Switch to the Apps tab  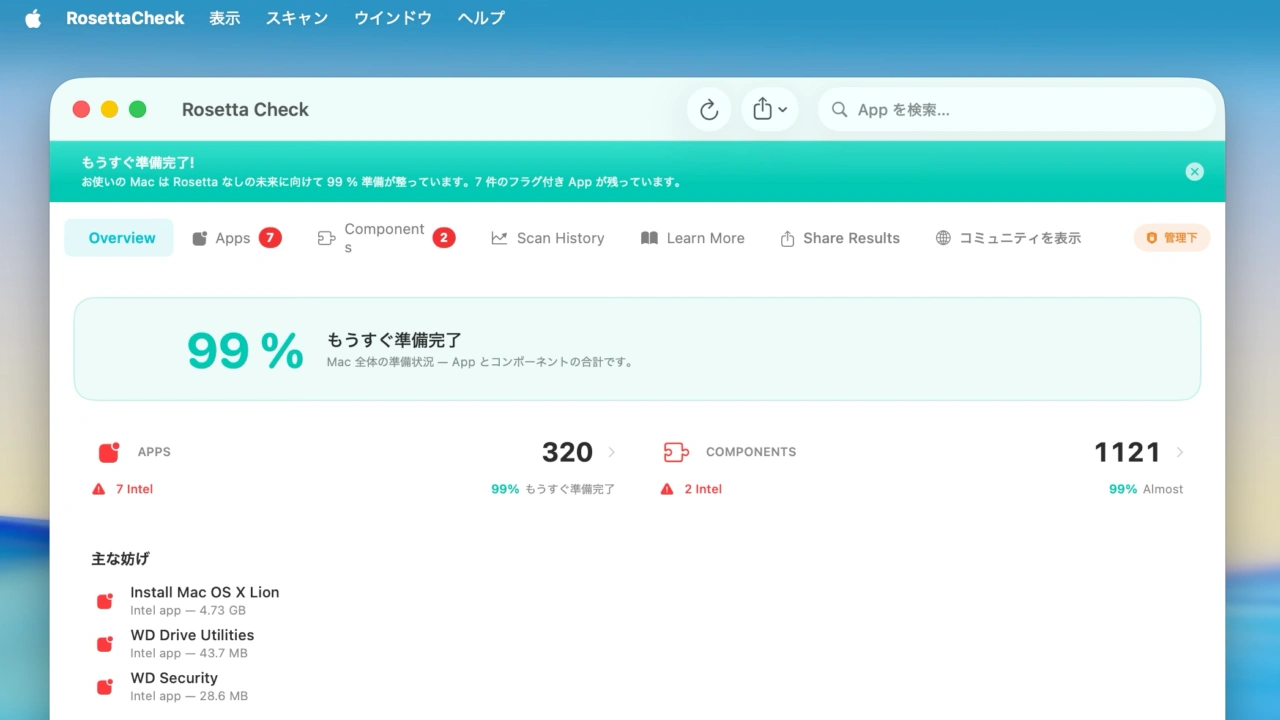(x=238, y=238)
